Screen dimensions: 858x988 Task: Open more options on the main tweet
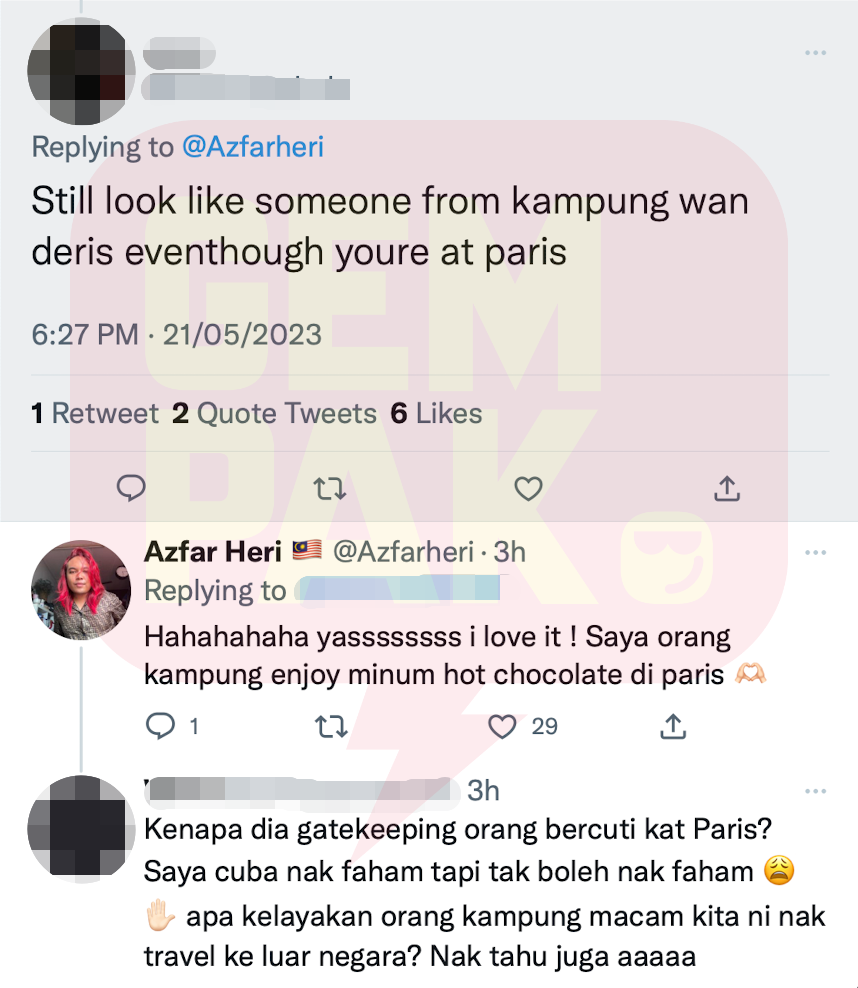(815, 53)
